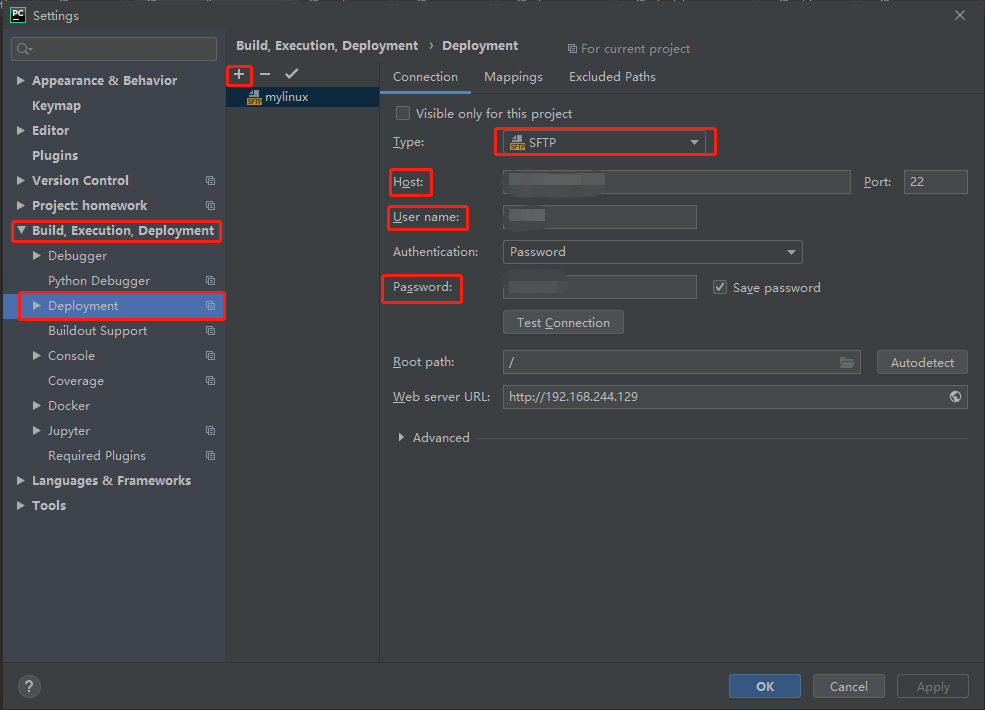Expand Languages & Frameworks node
The height and width of the screenshot is (710, 985).
[21, 481]
